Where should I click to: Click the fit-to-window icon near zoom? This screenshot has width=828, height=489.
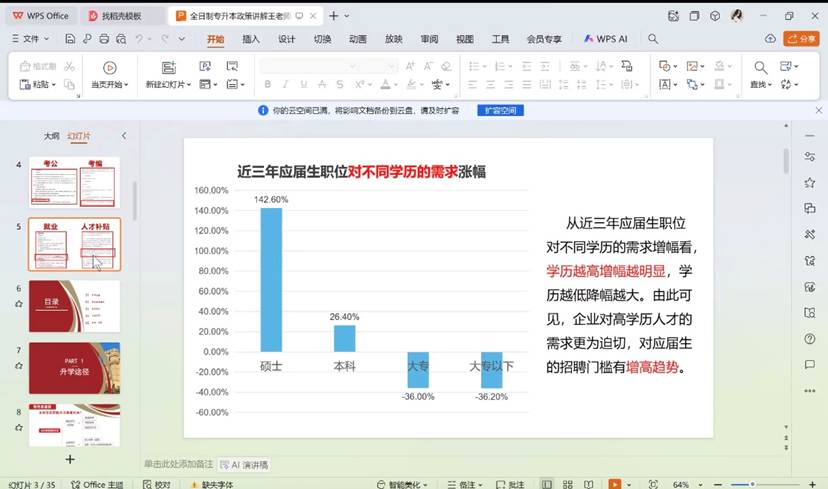coord(653,484)
